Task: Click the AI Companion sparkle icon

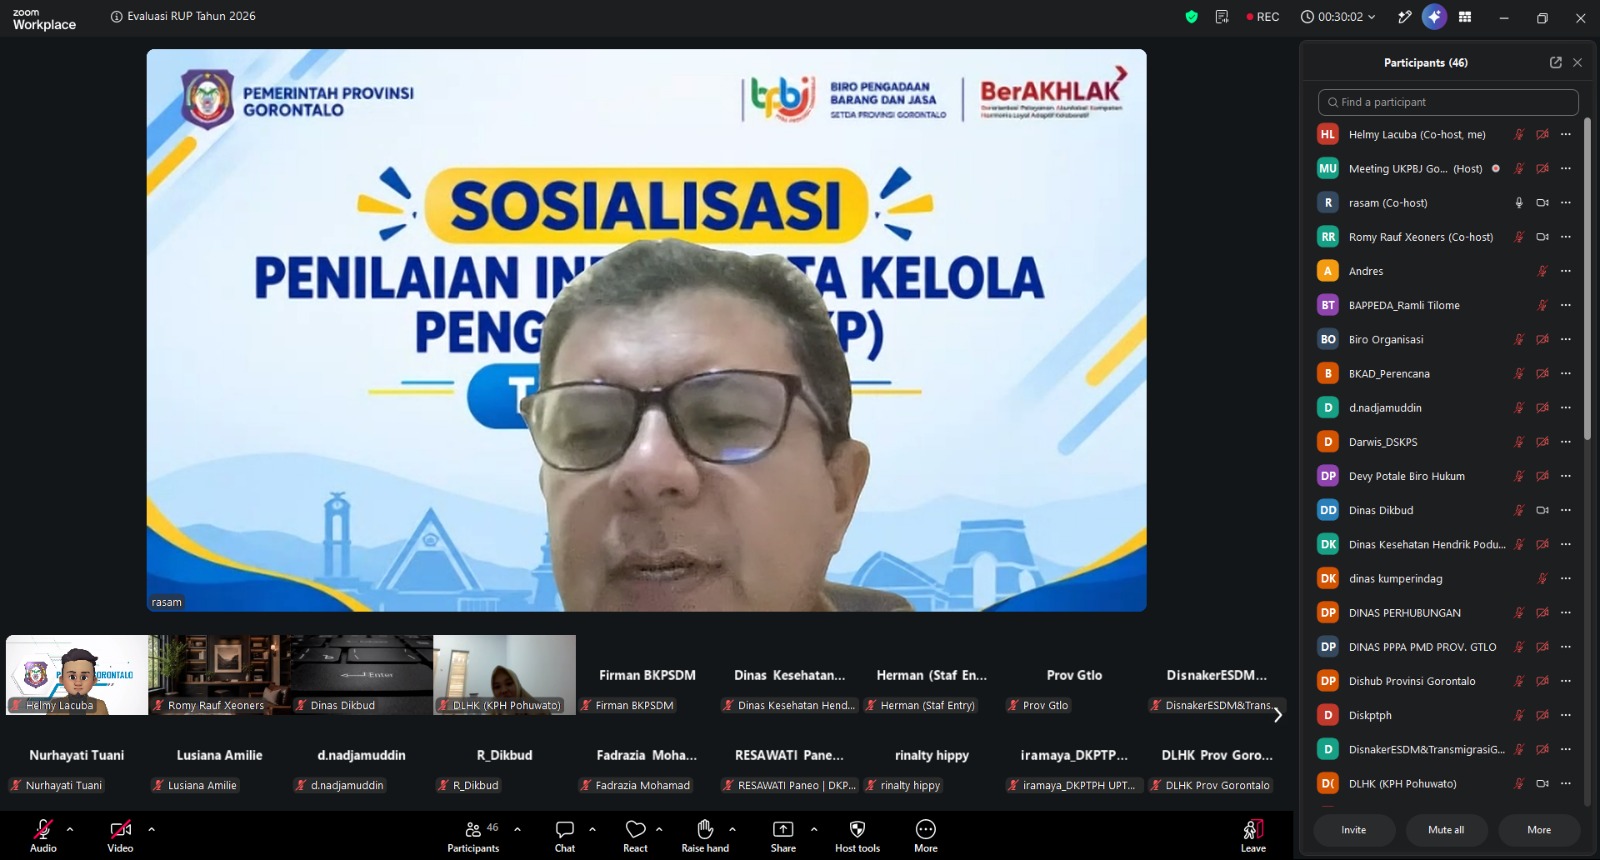Action: (x=1434, y=17)
